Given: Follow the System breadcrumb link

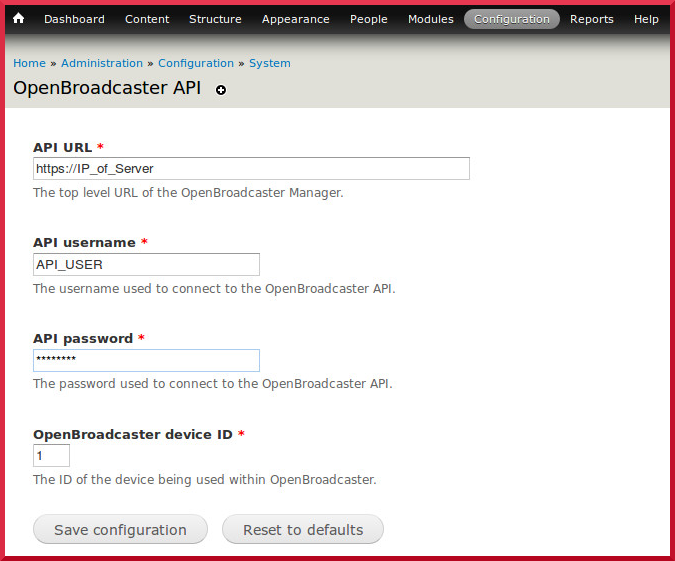Looking at the screenshot, I should click(269, 63).
